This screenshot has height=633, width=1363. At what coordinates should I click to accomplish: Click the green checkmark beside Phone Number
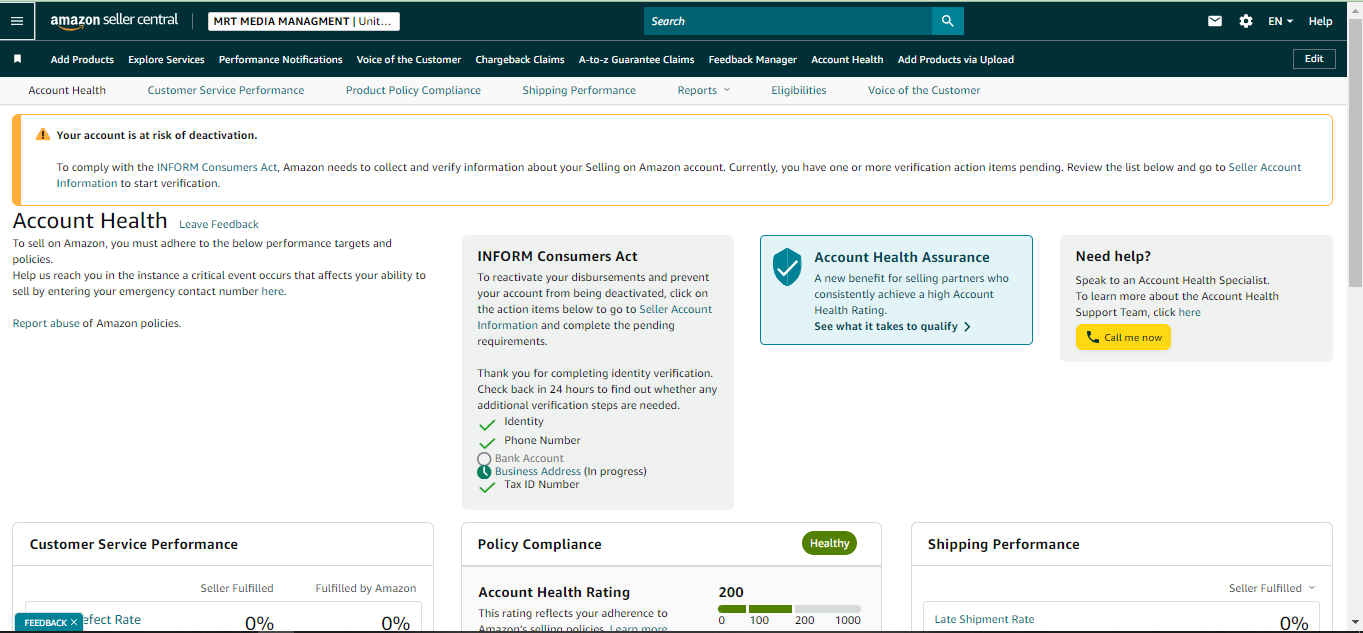[x=487, y=442]
